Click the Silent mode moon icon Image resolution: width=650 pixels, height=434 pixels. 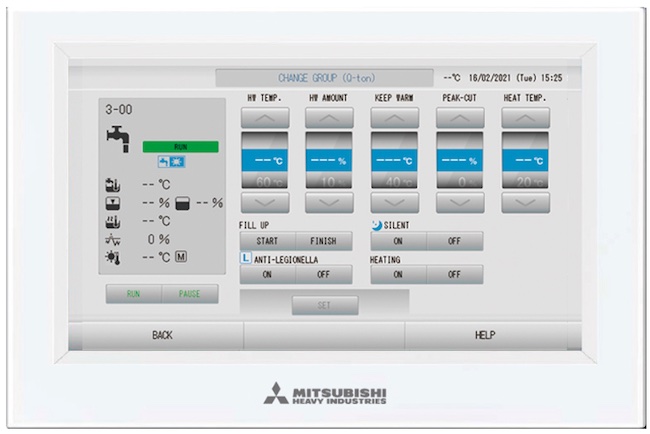(377, 225)
